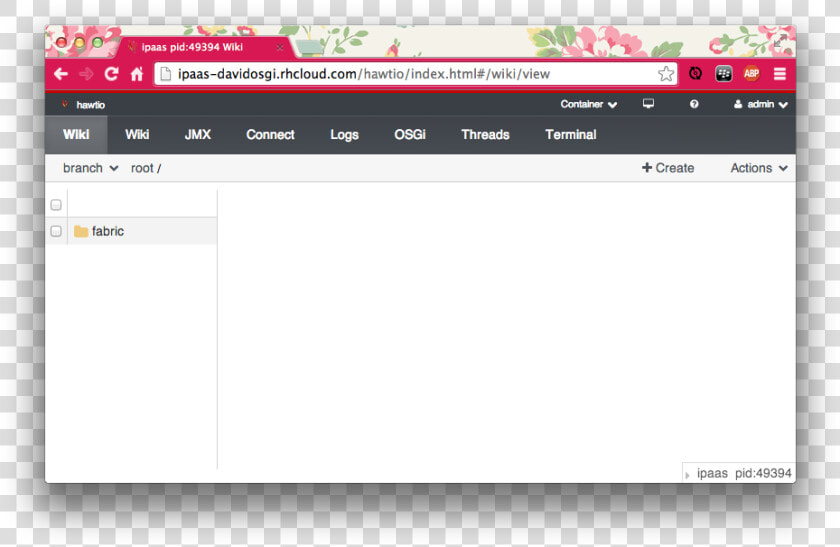840x547 pixels.
Task: Expand the admin user menu
Action: coord(760,104)
